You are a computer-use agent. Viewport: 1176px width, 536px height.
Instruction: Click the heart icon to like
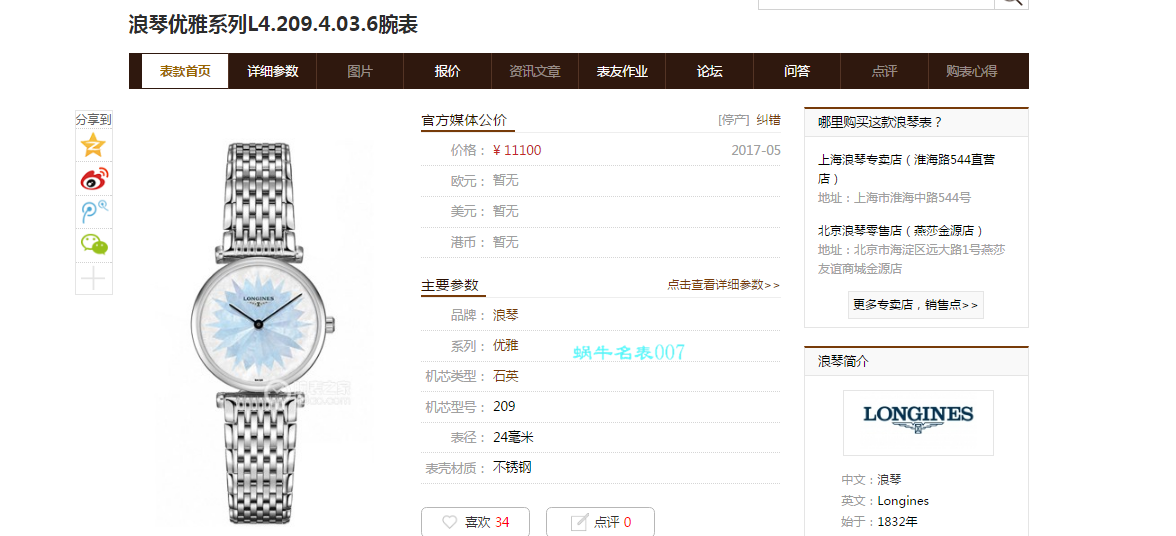click(x=450, y=522)
